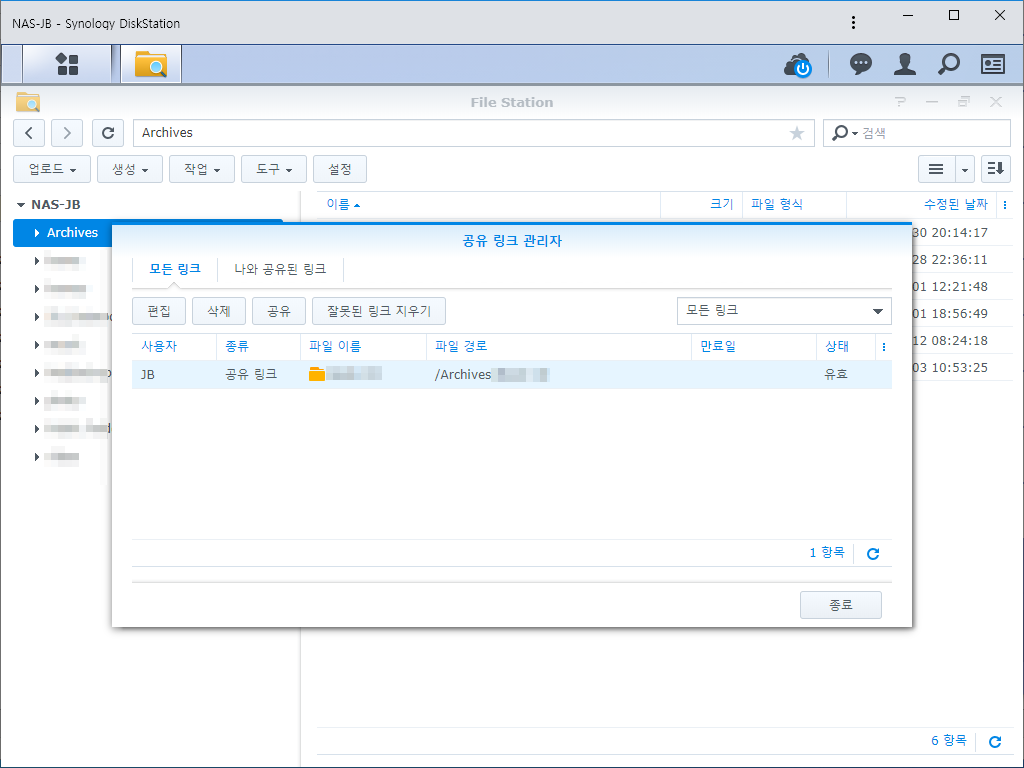This screenshot has height=768, width=1024.
Task: Open the notifications speech bubble icon
Action: (x=860, y=64)
